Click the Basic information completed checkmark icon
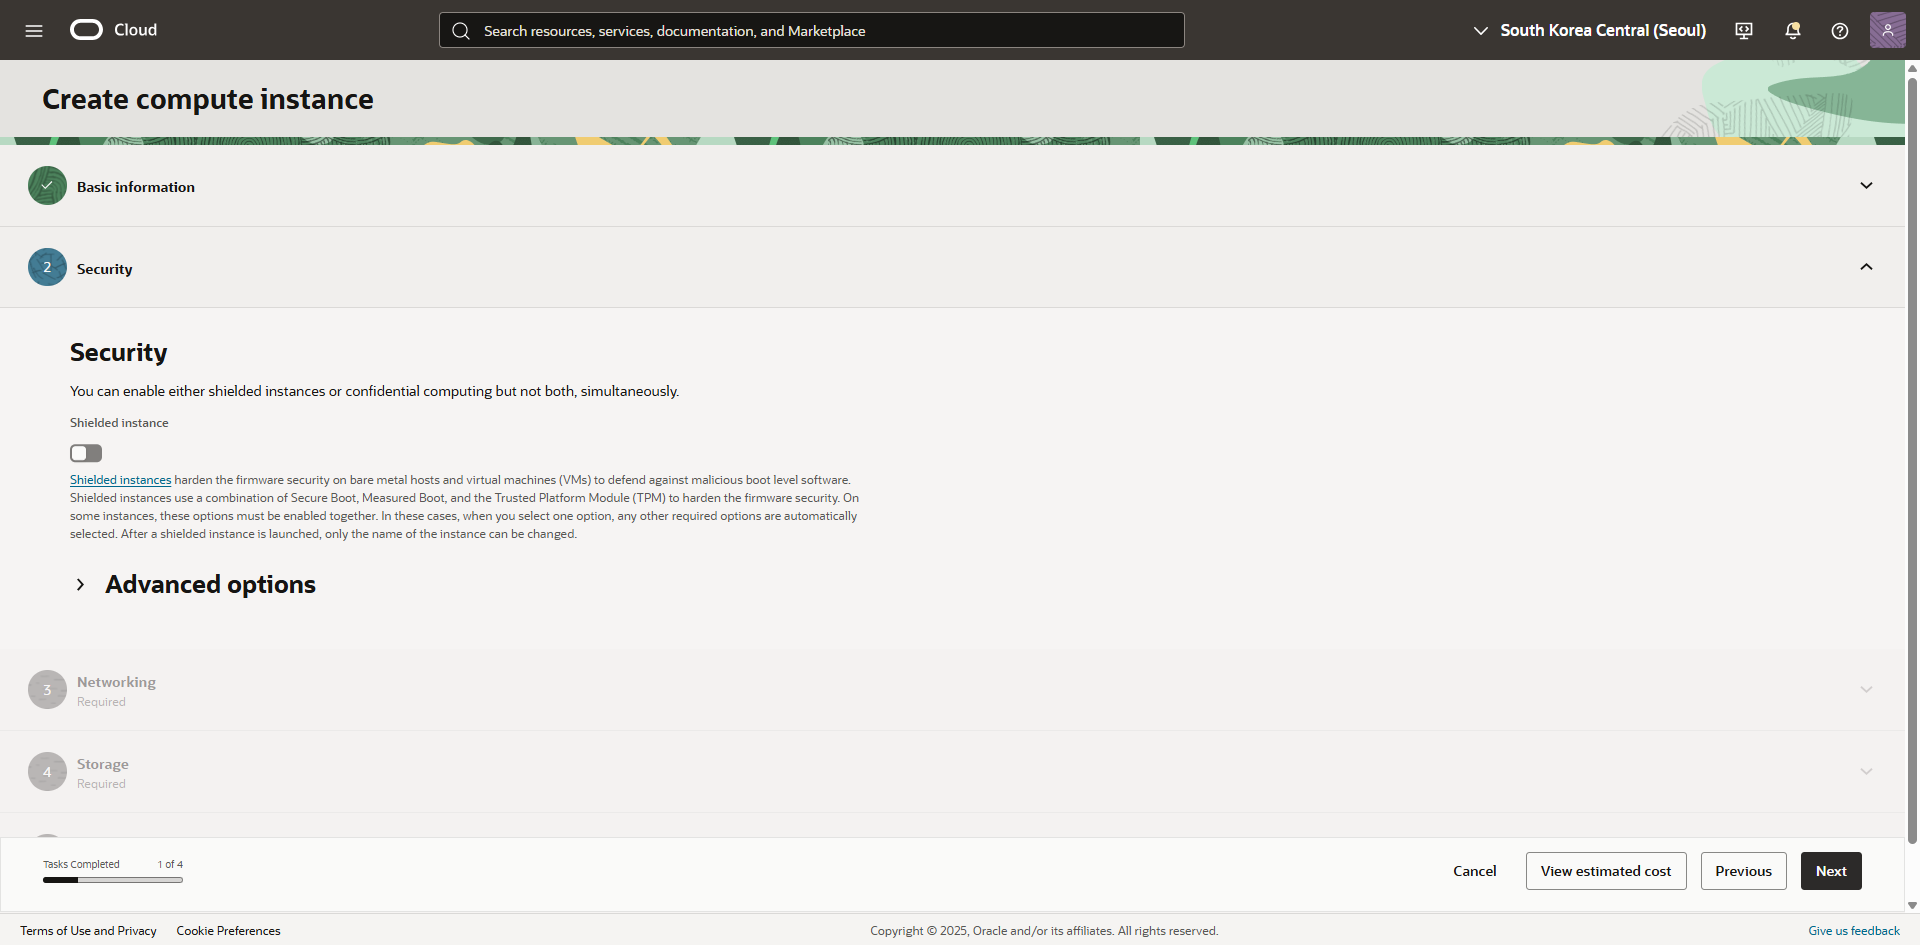Viewport: 1920px width, 945px height. 47,186
